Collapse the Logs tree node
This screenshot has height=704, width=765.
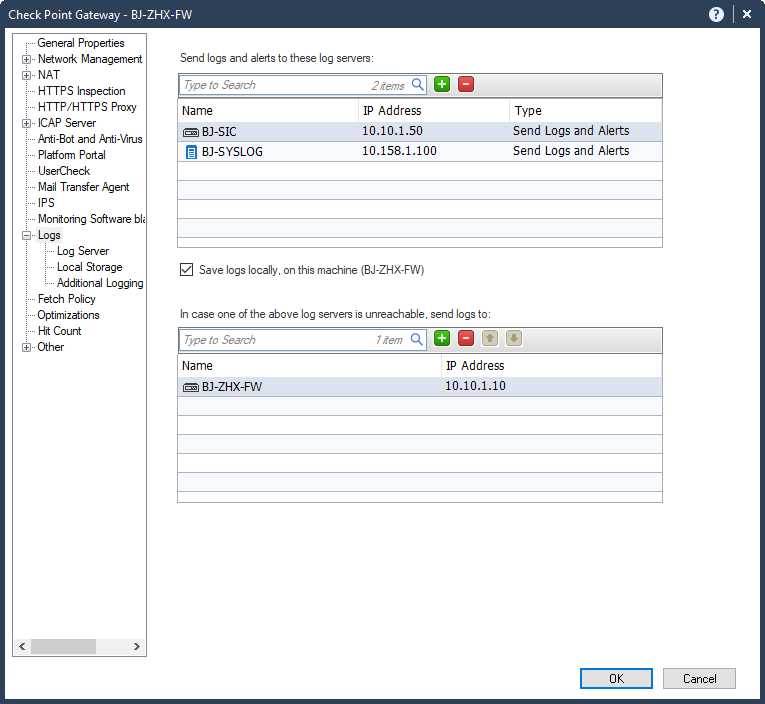point(26,236)
